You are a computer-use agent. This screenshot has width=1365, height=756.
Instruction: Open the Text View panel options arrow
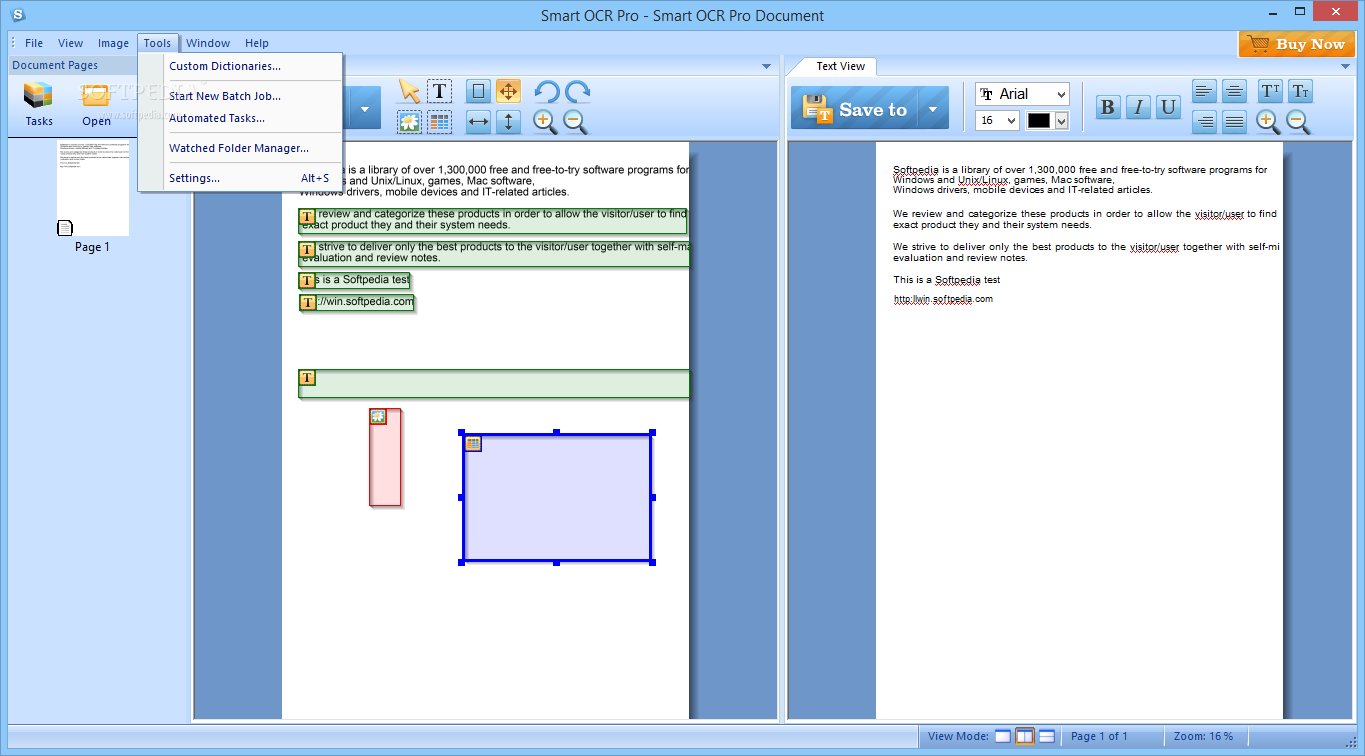pyautogui.click(x=1345, y=66)
